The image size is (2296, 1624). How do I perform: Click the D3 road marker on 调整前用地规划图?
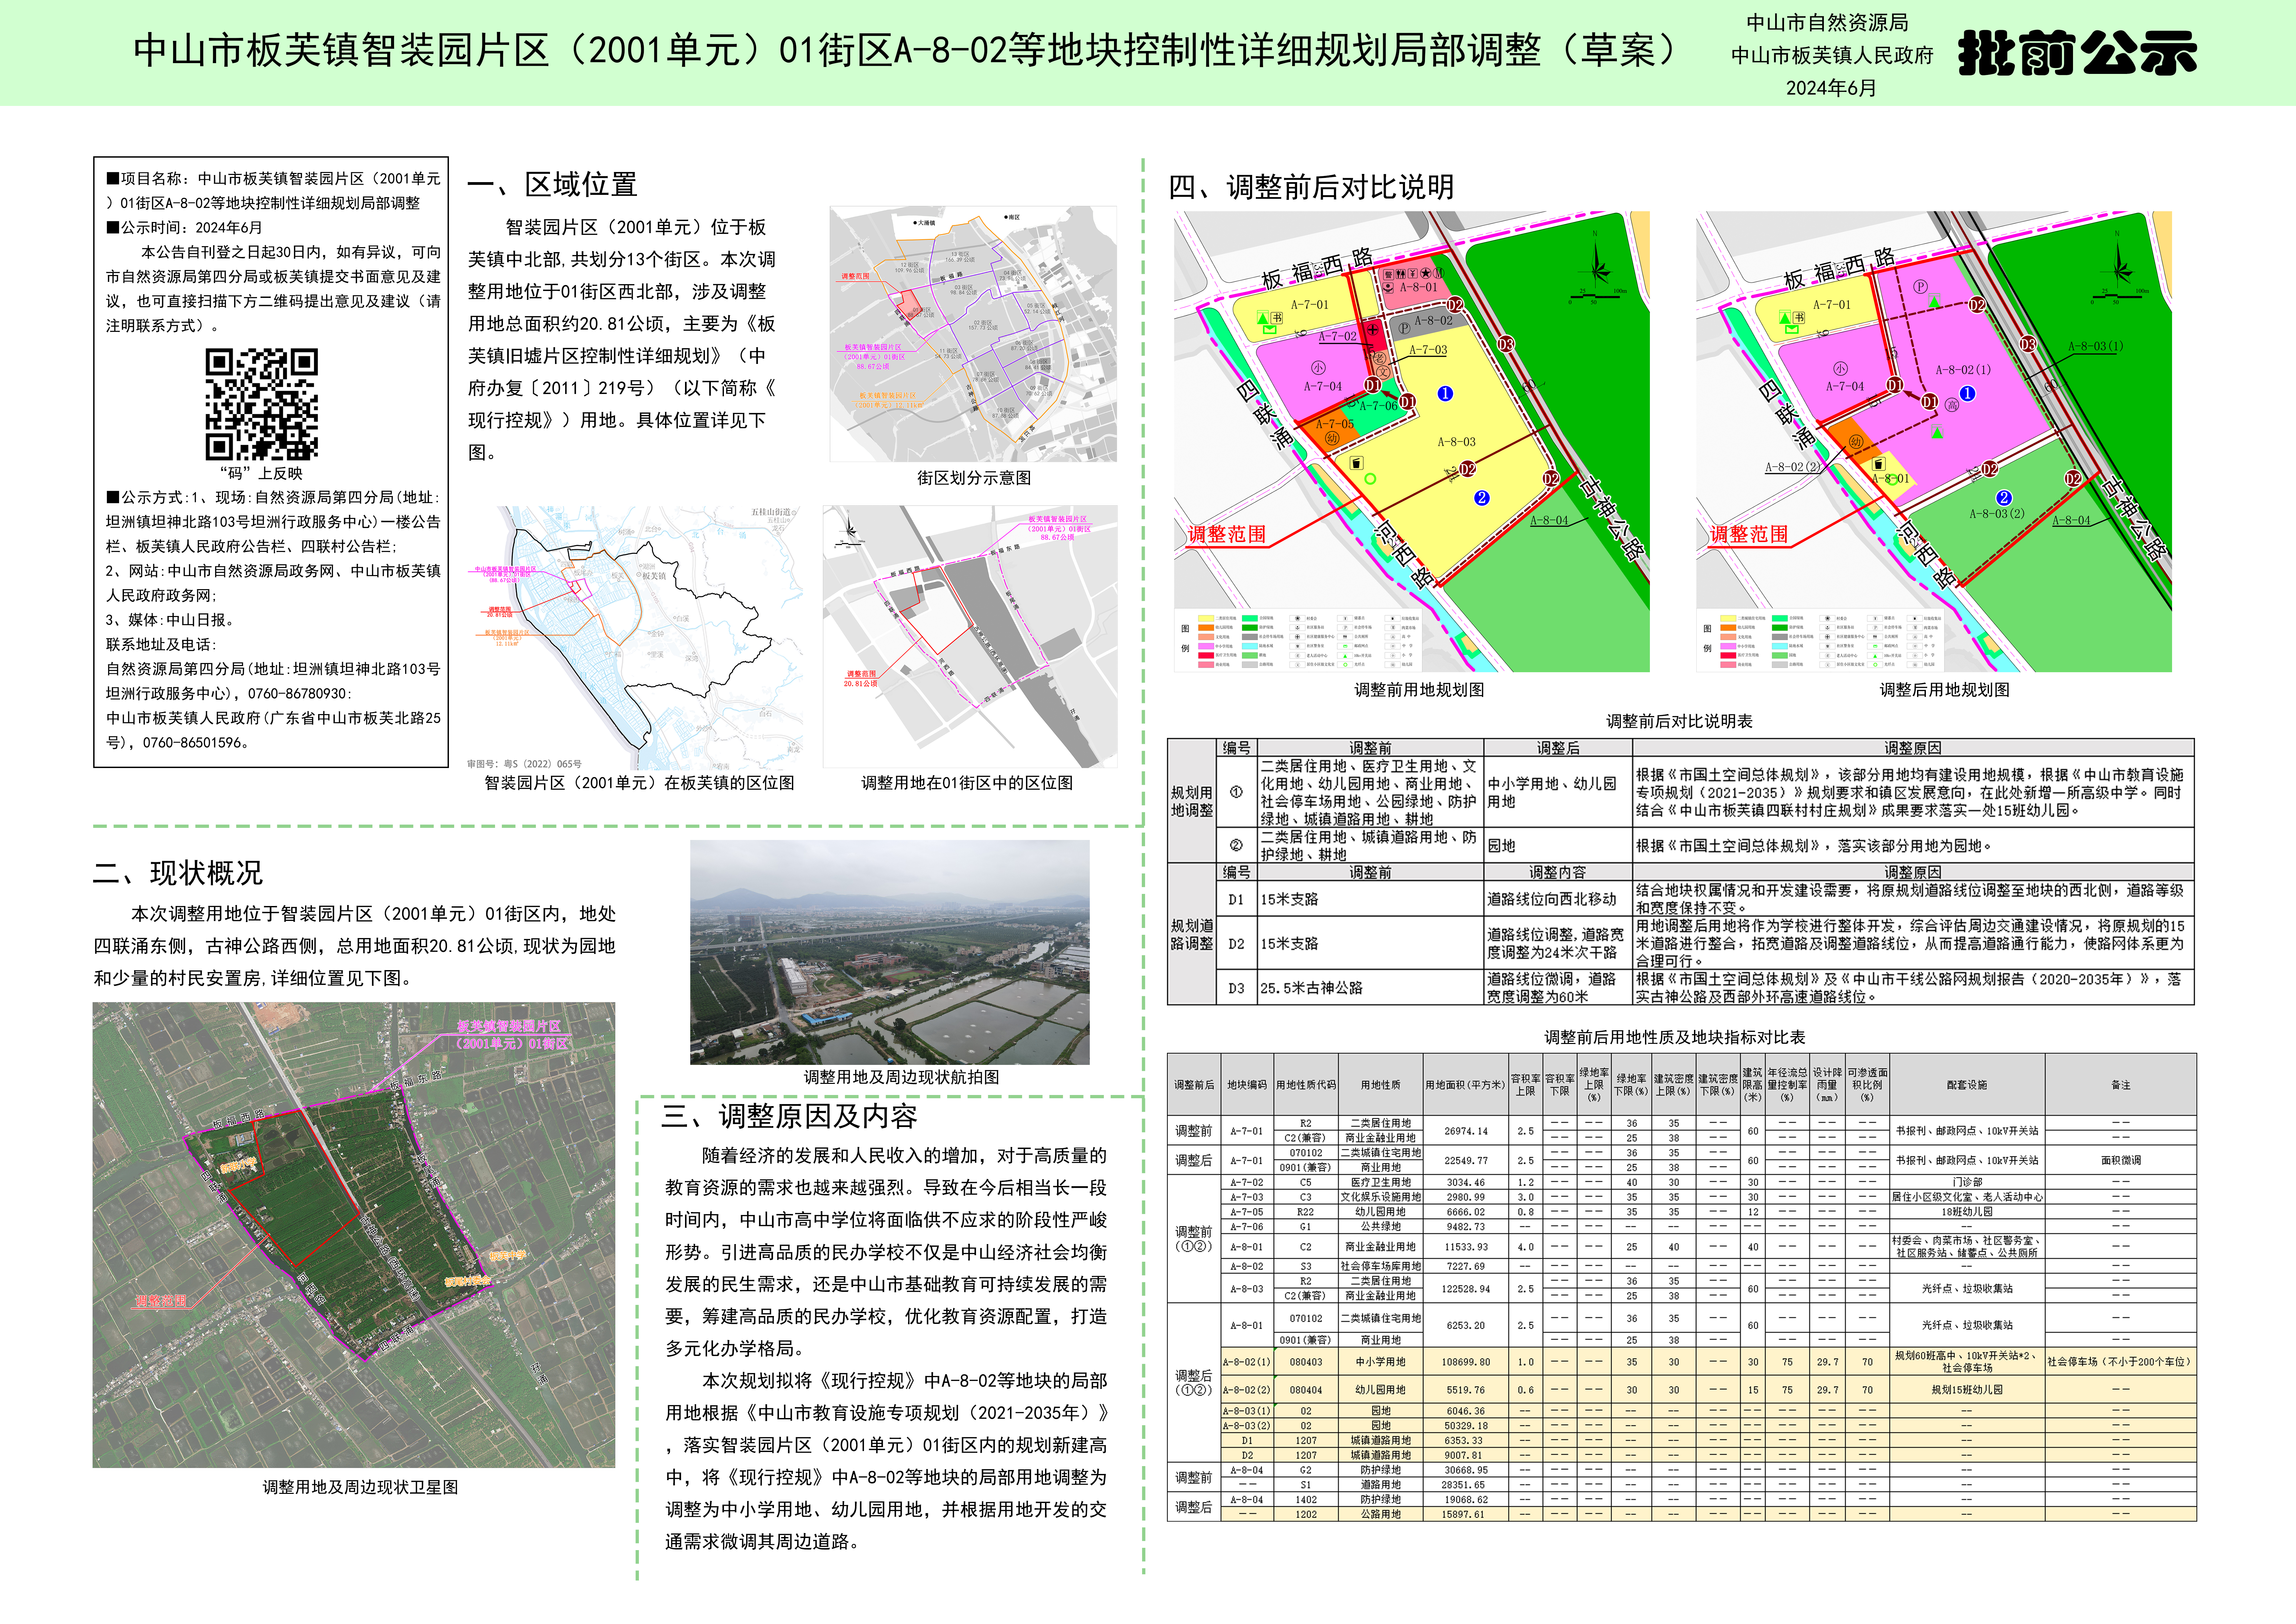point(1506,344)
